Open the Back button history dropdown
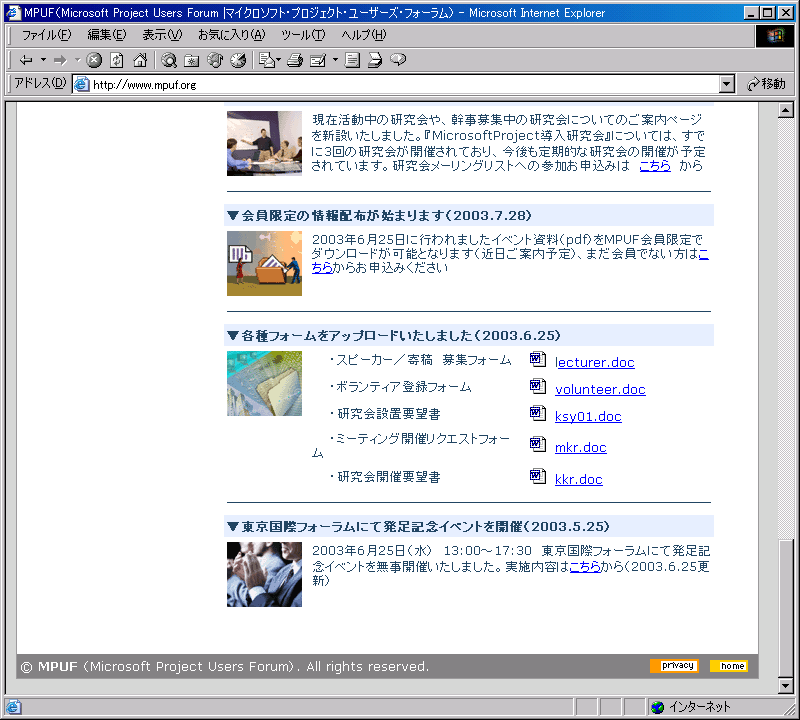 (43, 60)
